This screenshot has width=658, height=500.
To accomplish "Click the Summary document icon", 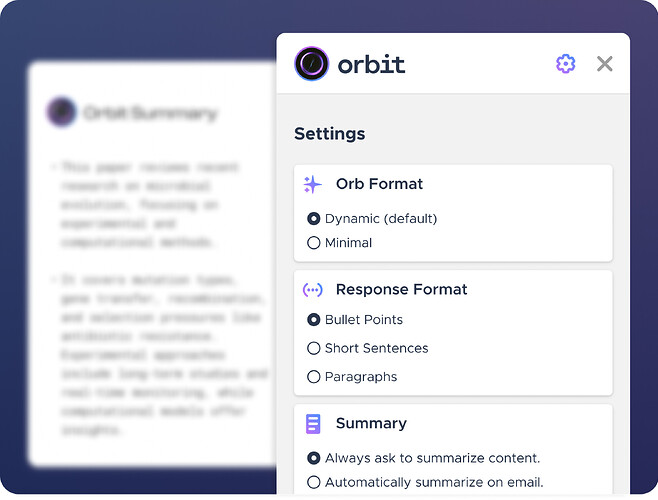I will coord(313,424).
